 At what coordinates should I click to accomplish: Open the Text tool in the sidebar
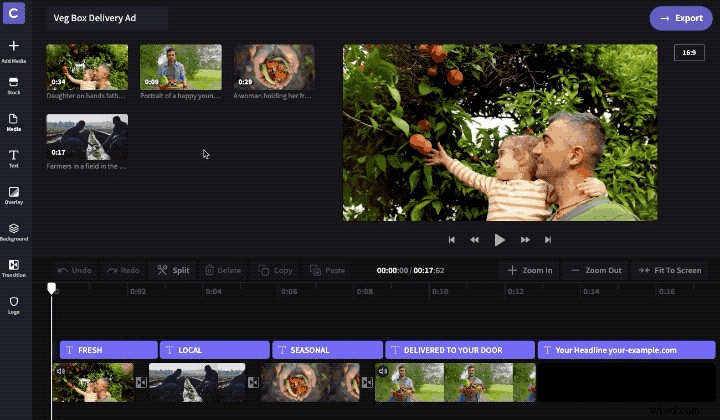[14, 159]
